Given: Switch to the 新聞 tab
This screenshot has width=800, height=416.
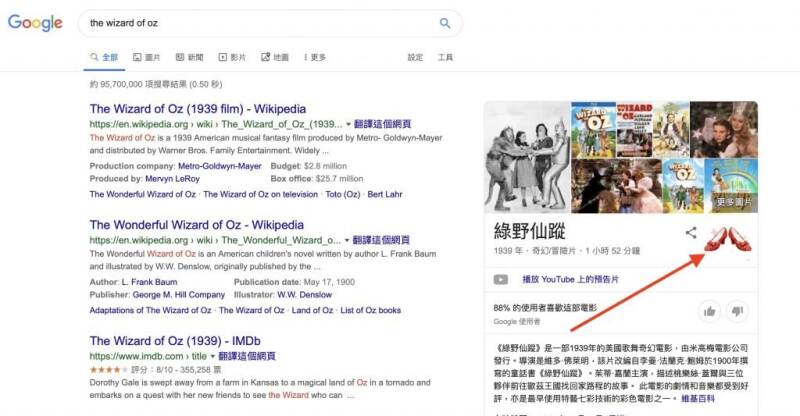Looking at the screenshot, I should click(189, 57).
